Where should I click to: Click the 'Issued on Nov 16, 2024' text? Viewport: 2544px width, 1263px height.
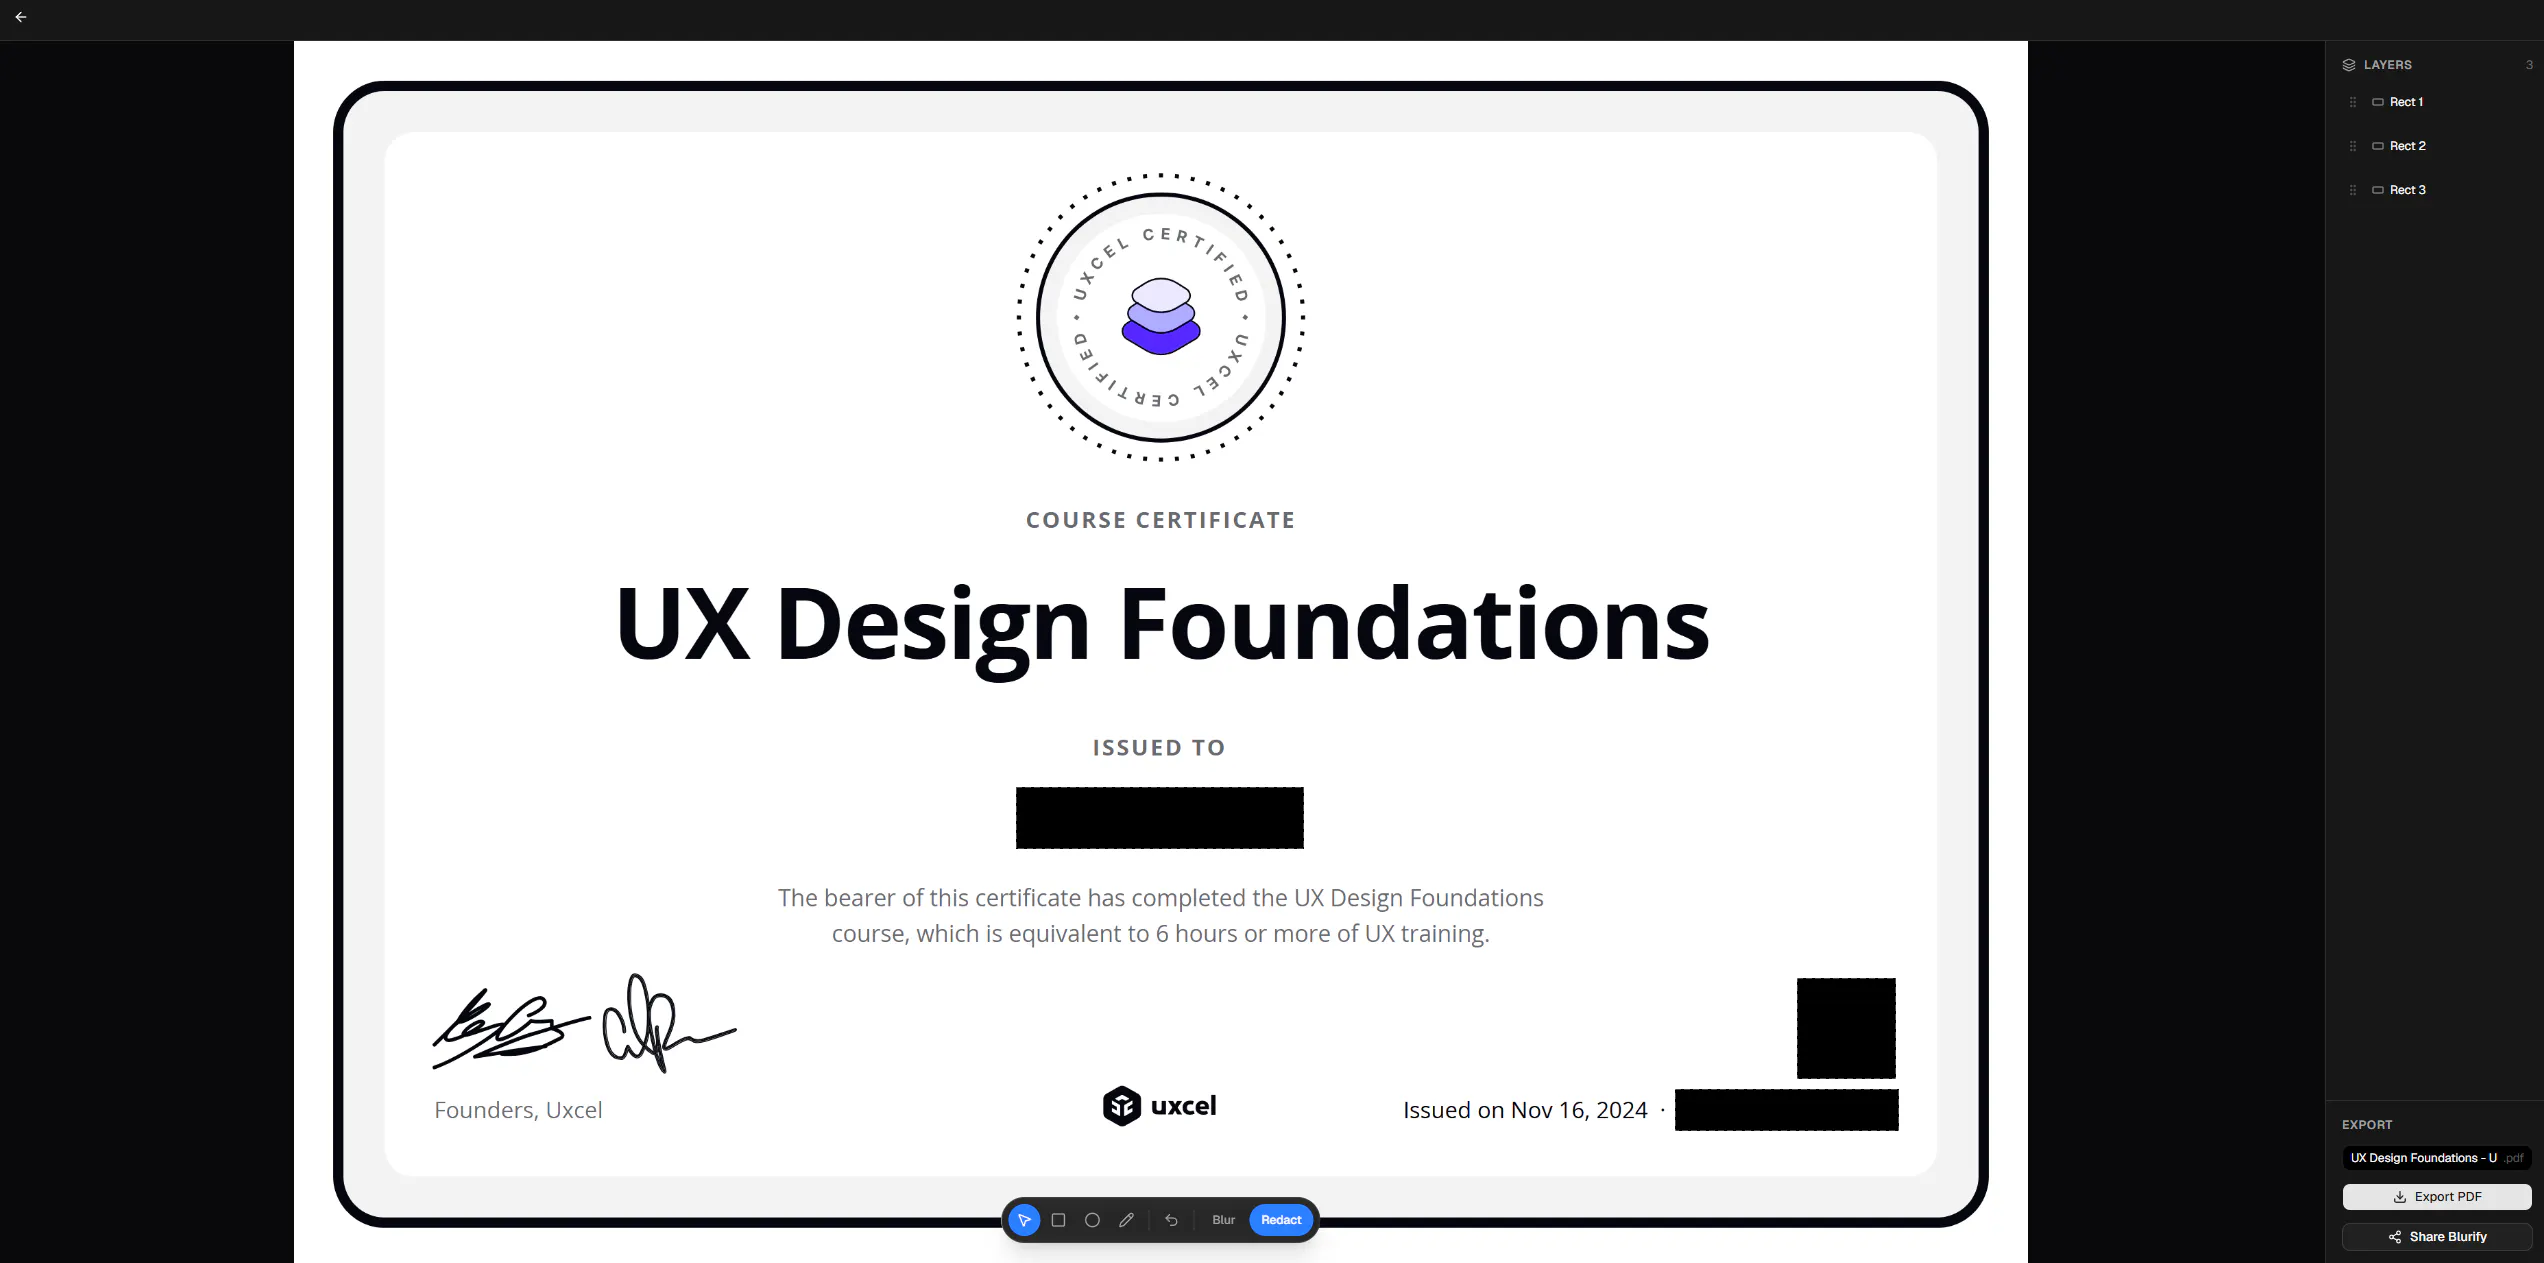click(x=1525, y=1110)
